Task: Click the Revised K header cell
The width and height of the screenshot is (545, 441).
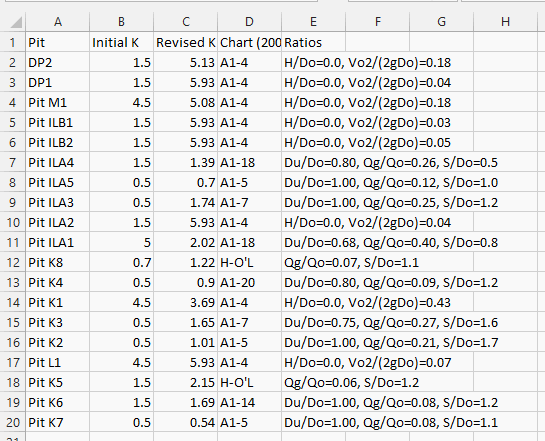Action: pos(186,42)
